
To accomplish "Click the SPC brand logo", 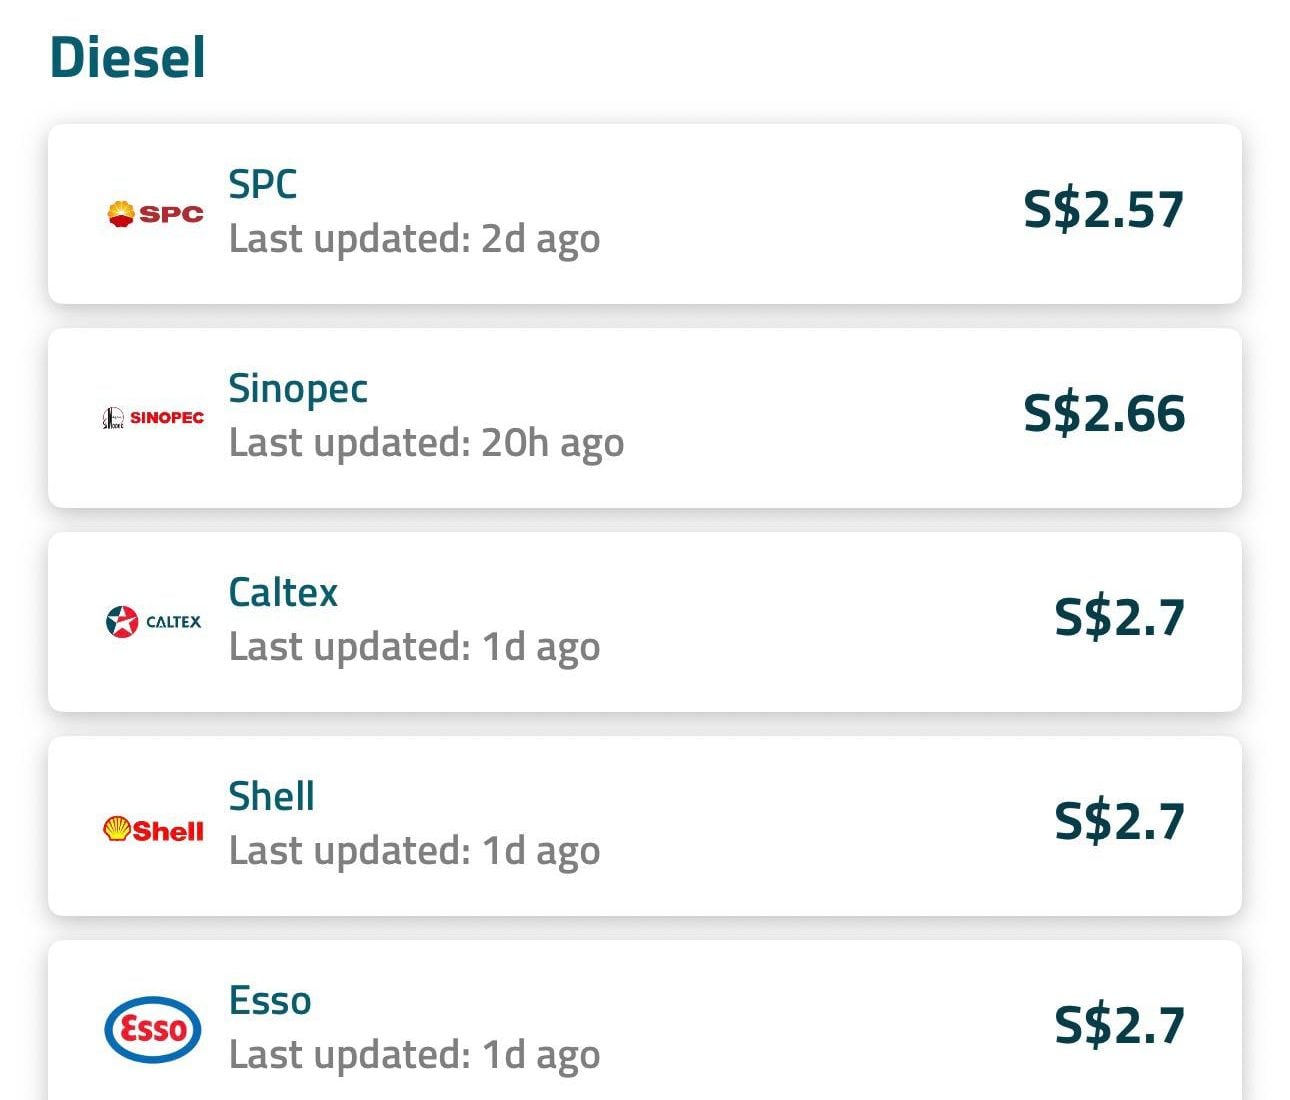I will [152, 212].
